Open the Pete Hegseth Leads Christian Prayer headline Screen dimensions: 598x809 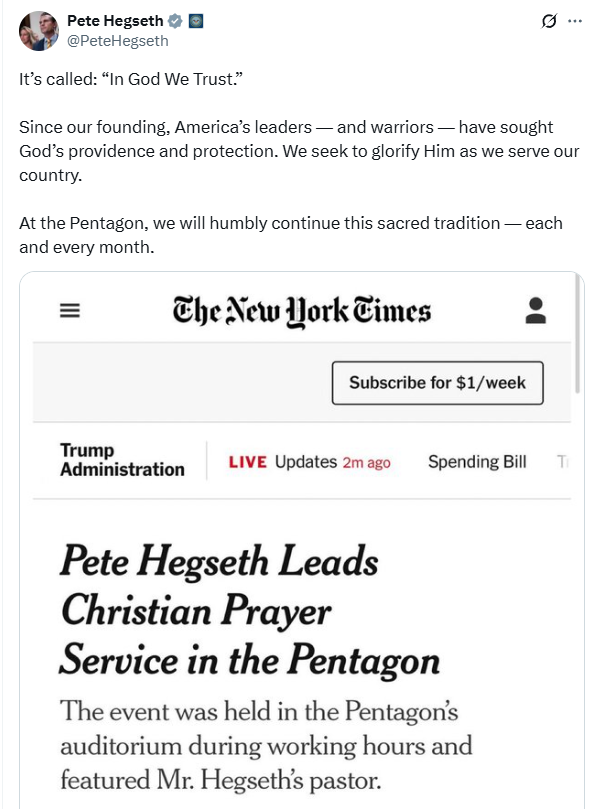coord(250,610)
